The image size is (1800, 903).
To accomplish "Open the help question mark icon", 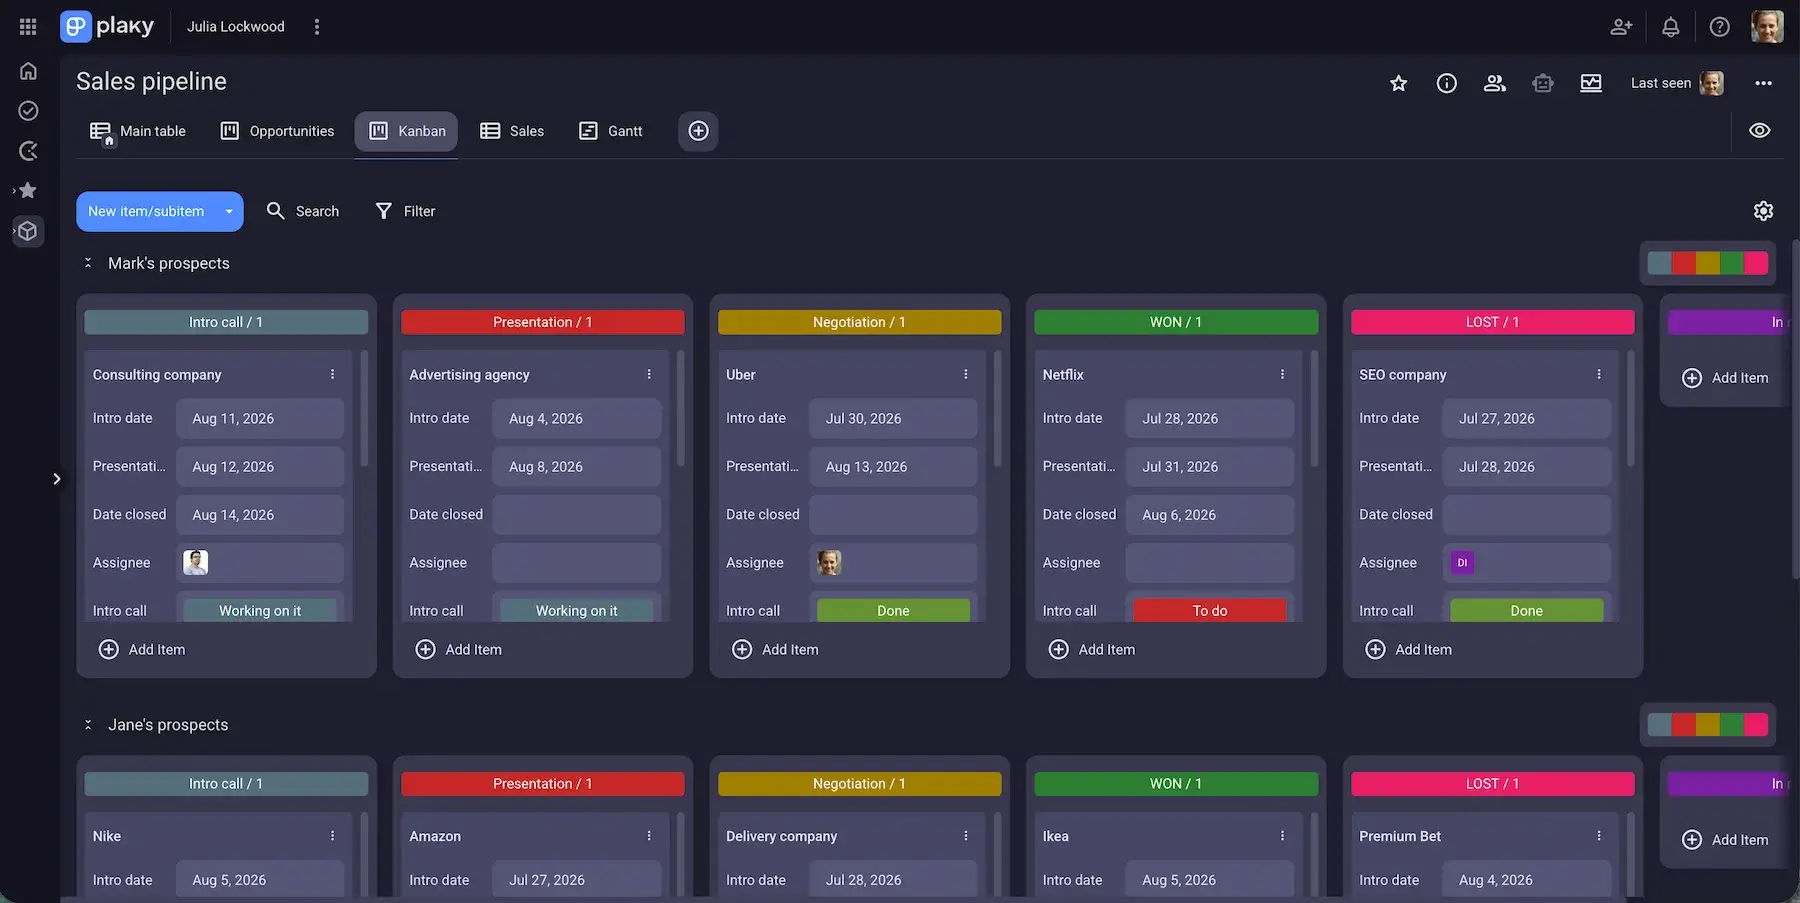I will coord(1719,27).
